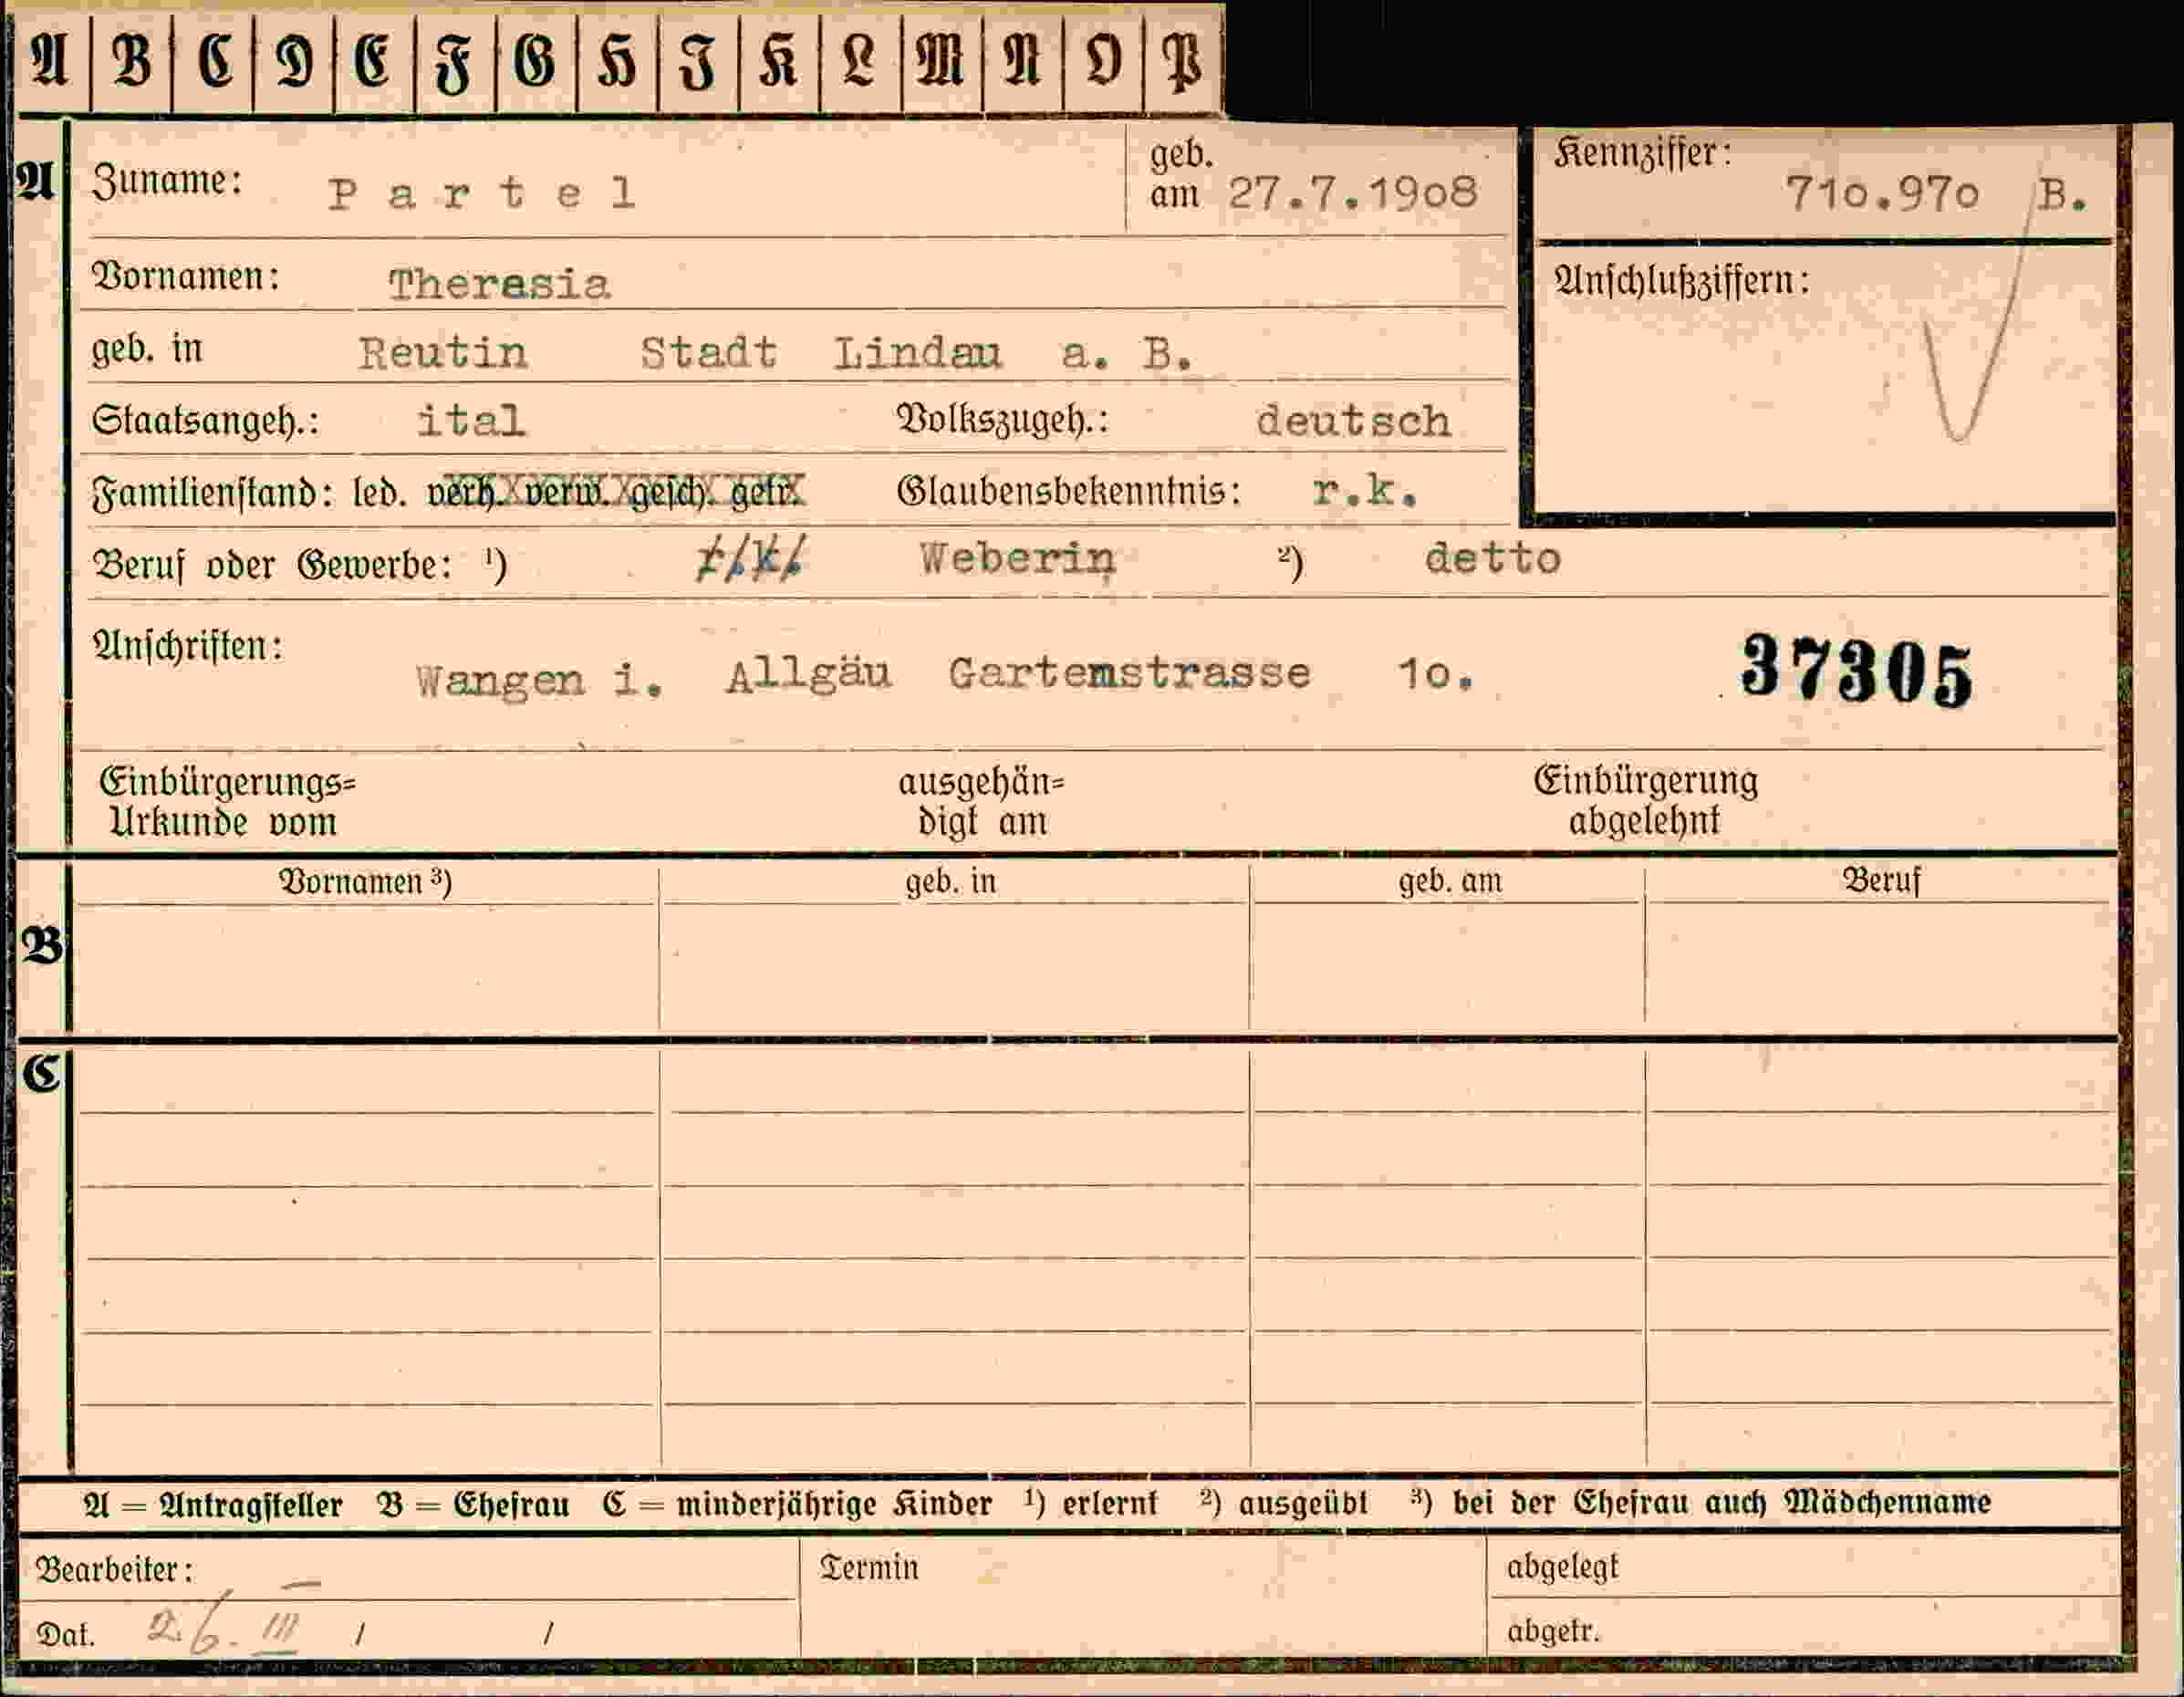This screenshot has width=2184, height=1697.
Task: Click the occupation 'Weberin'
Action: tap(1017, 558)
